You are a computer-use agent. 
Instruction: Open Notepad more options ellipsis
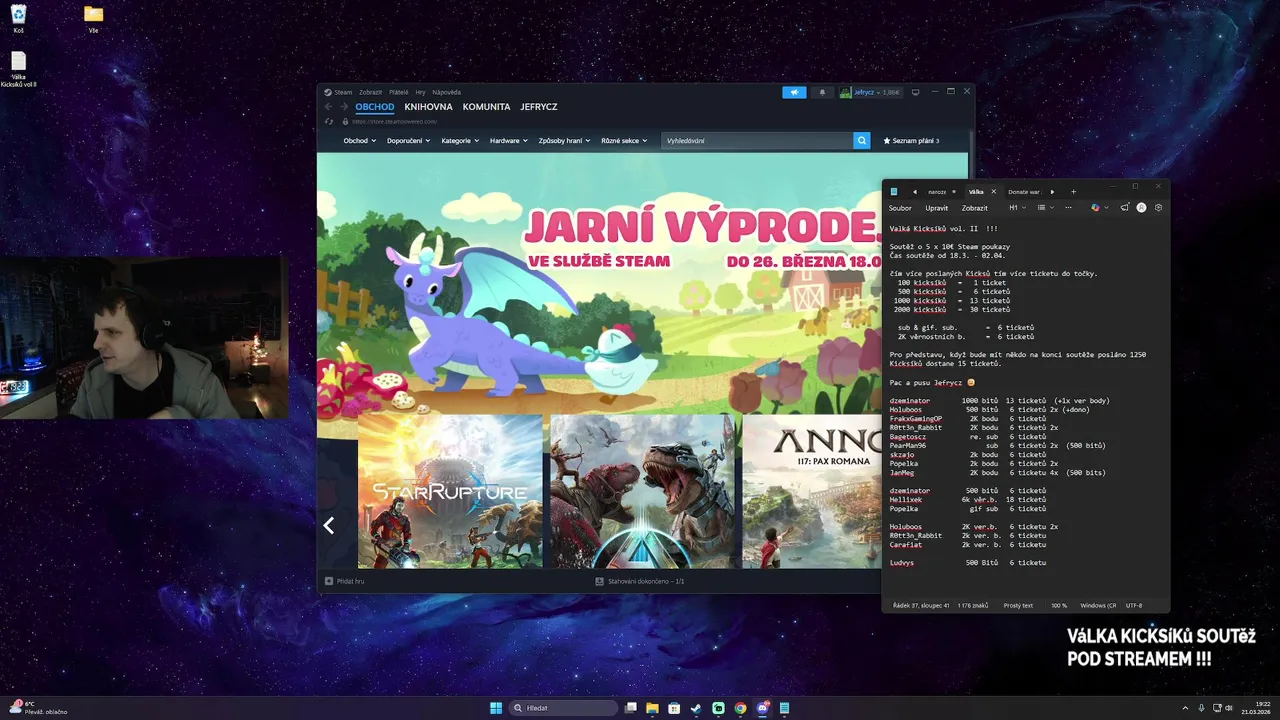1068,208
